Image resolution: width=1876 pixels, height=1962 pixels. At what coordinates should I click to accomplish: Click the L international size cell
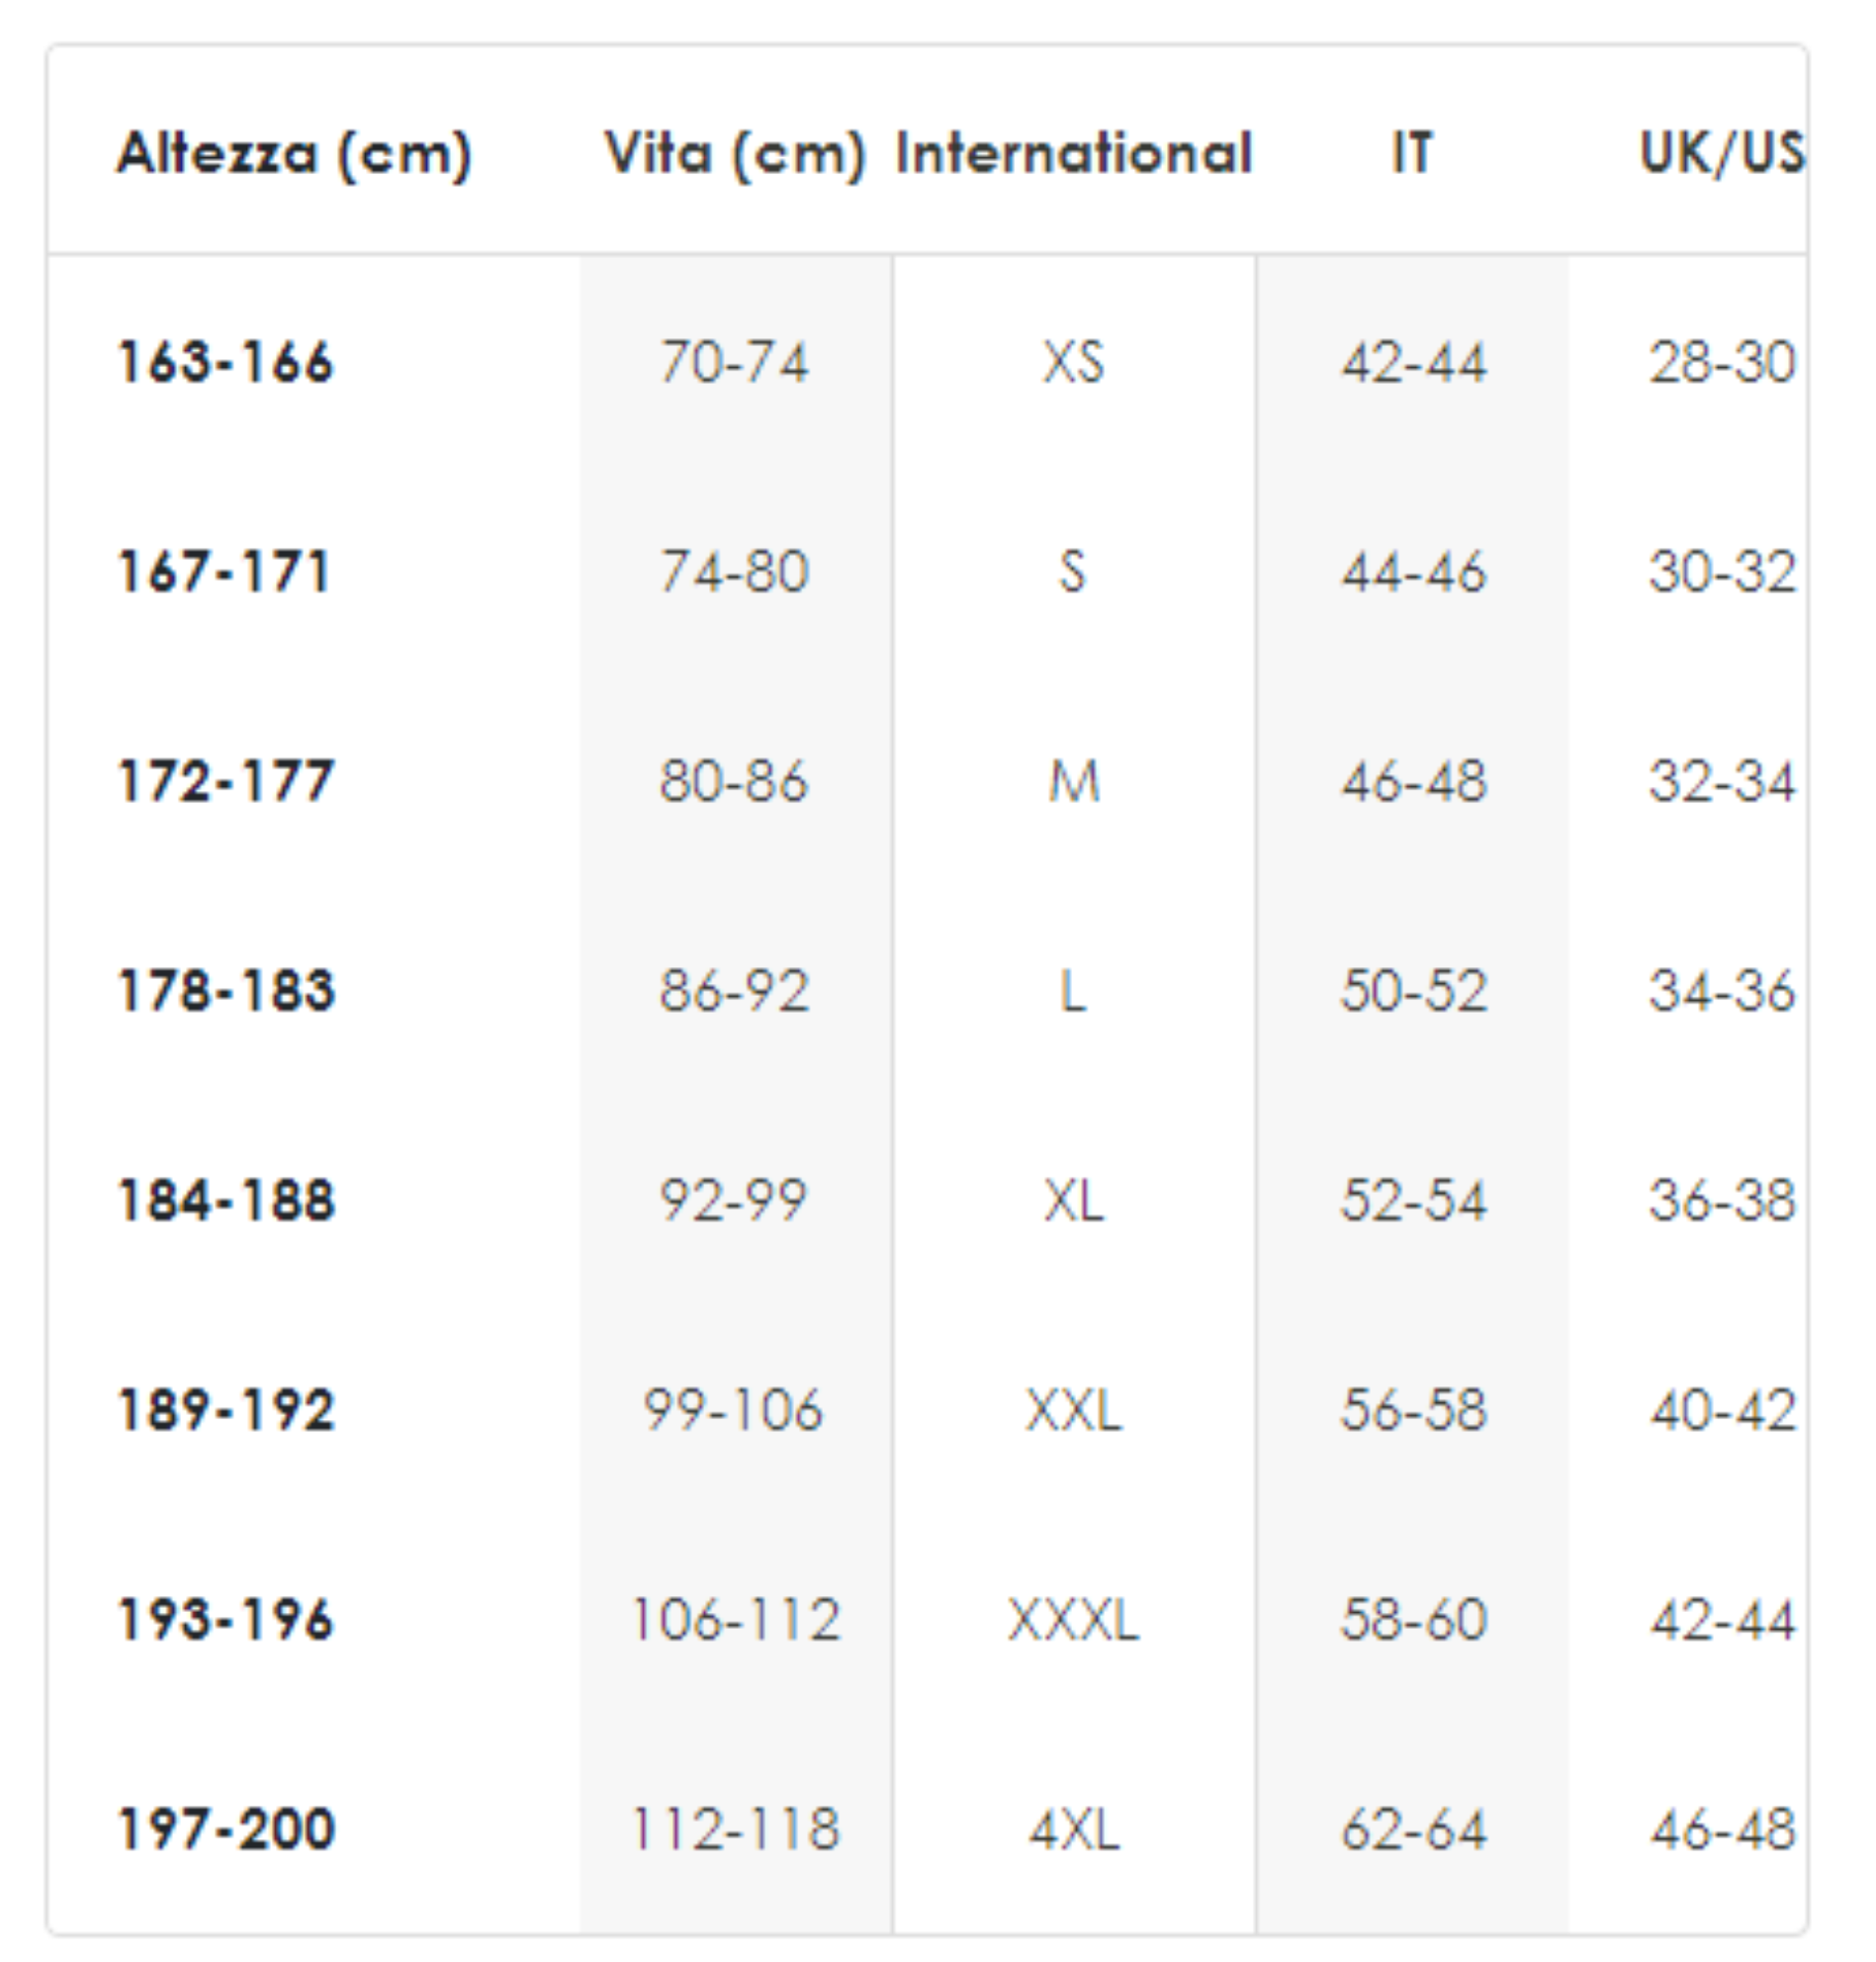click(x=1073, y=992)
